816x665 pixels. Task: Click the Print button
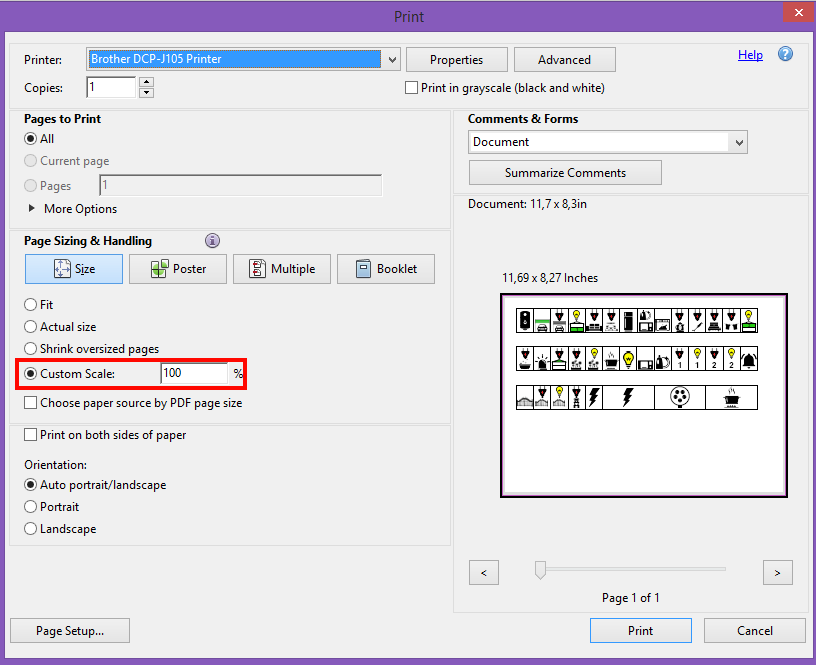pos(640,630)
